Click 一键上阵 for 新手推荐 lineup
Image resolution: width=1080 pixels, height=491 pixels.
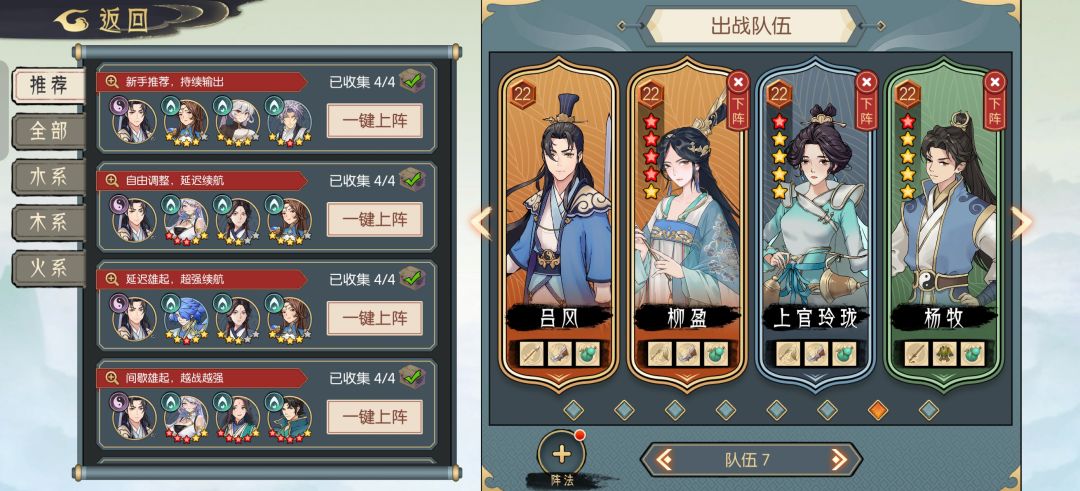(375, 121)
